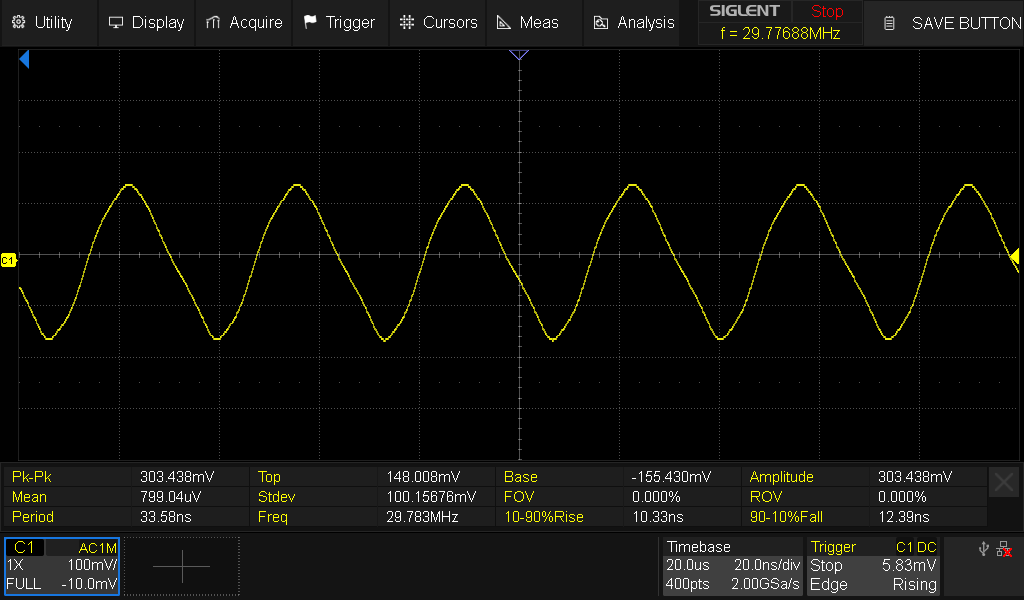Toggle the Stop run state indicator
Screen dimensions: 1024x600
click(827, 12)
